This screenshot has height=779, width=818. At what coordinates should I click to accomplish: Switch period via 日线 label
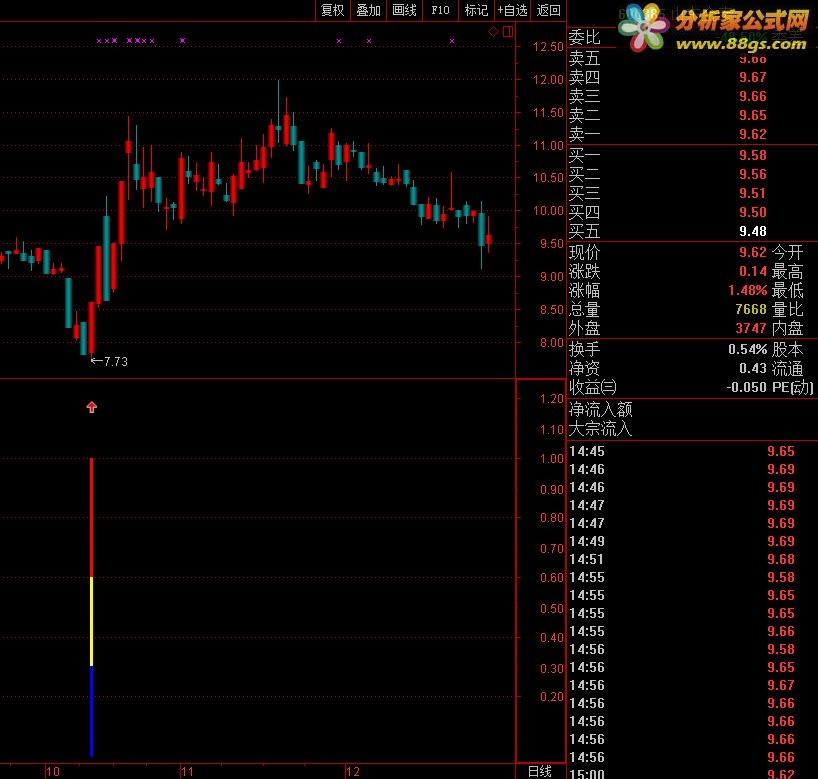tap(540, 771)
